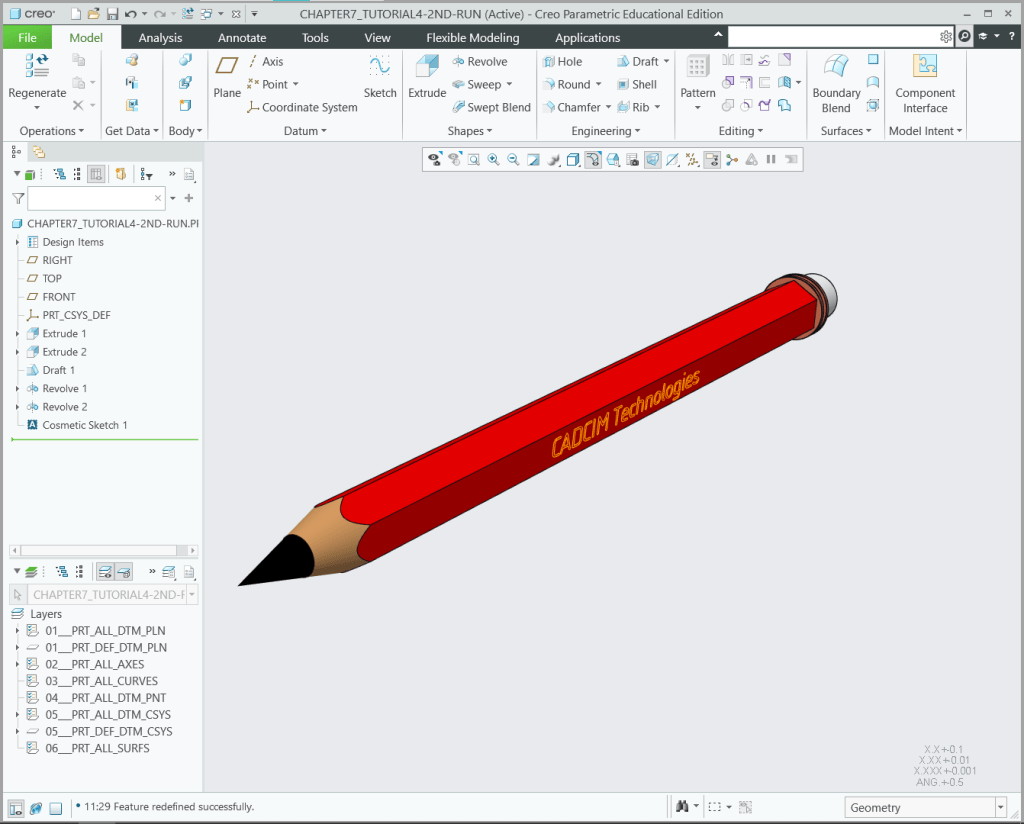Open file folder icon in quick access toolbar
This screenshot has height=824, width=1024.
point(93,14)
